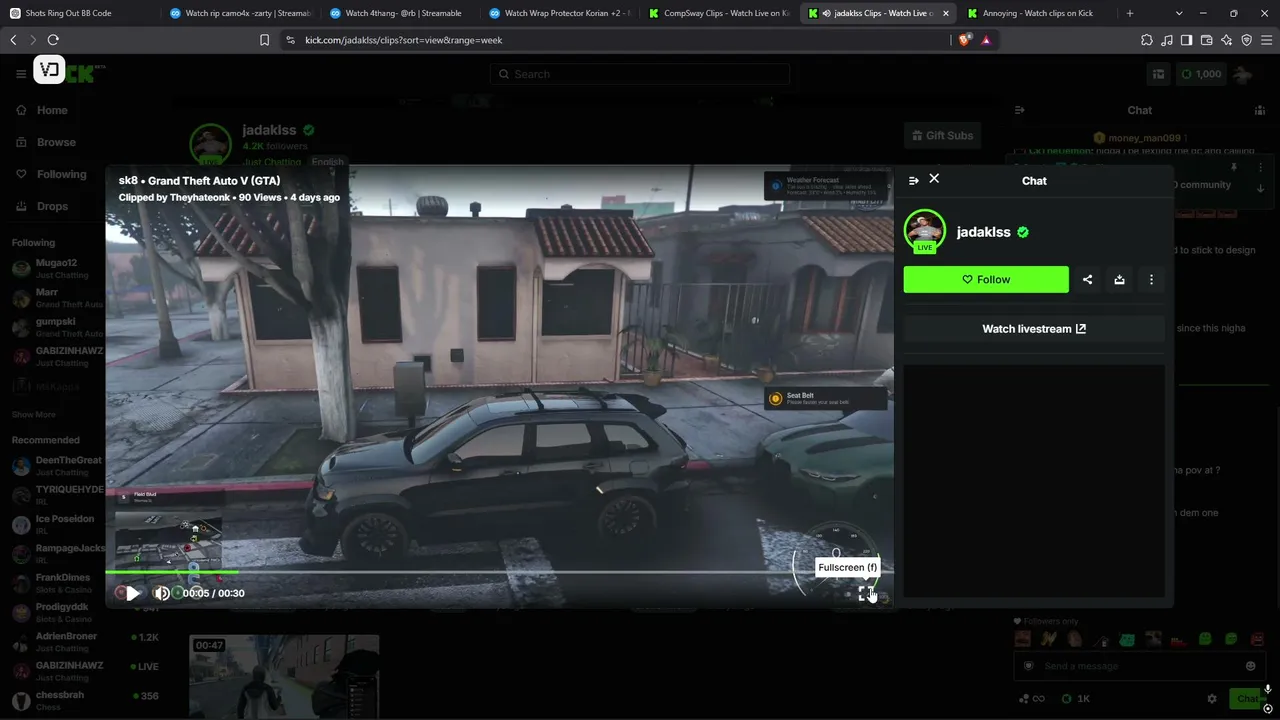Open Watch livestream link
1280x720 pixels.
[x=1034, y=329]
